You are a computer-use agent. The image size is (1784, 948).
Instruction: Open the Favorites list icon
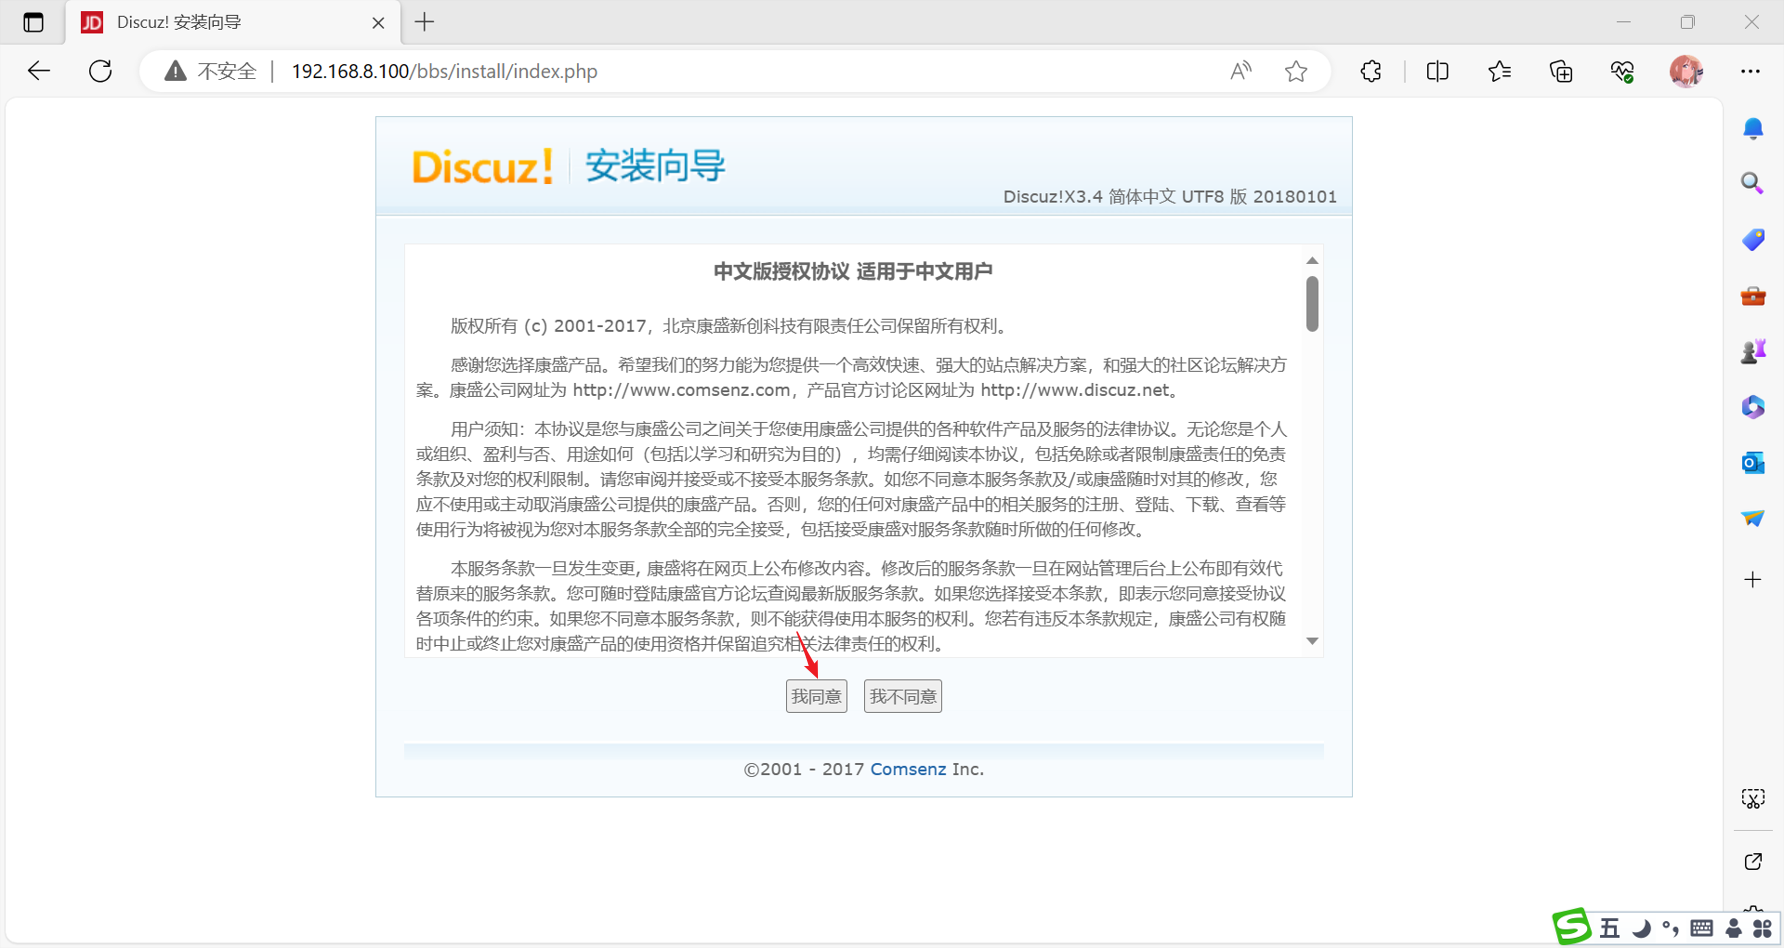tap(1499, 71)
